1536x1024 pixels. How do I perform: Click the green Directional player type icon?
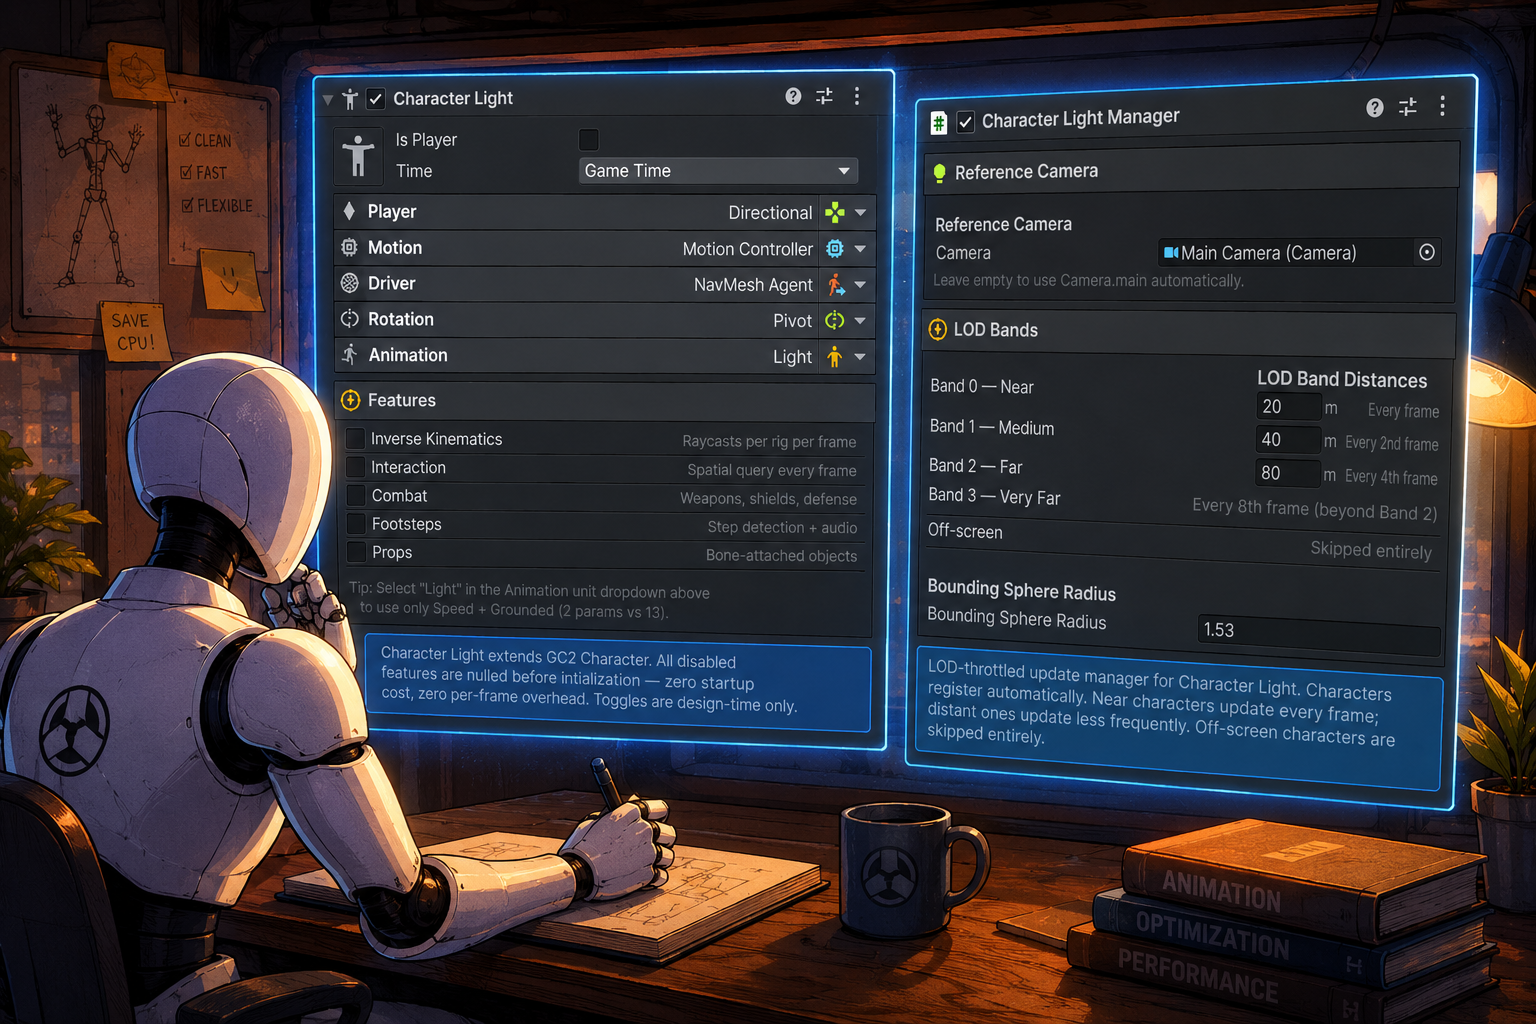[x=834, y=212]
